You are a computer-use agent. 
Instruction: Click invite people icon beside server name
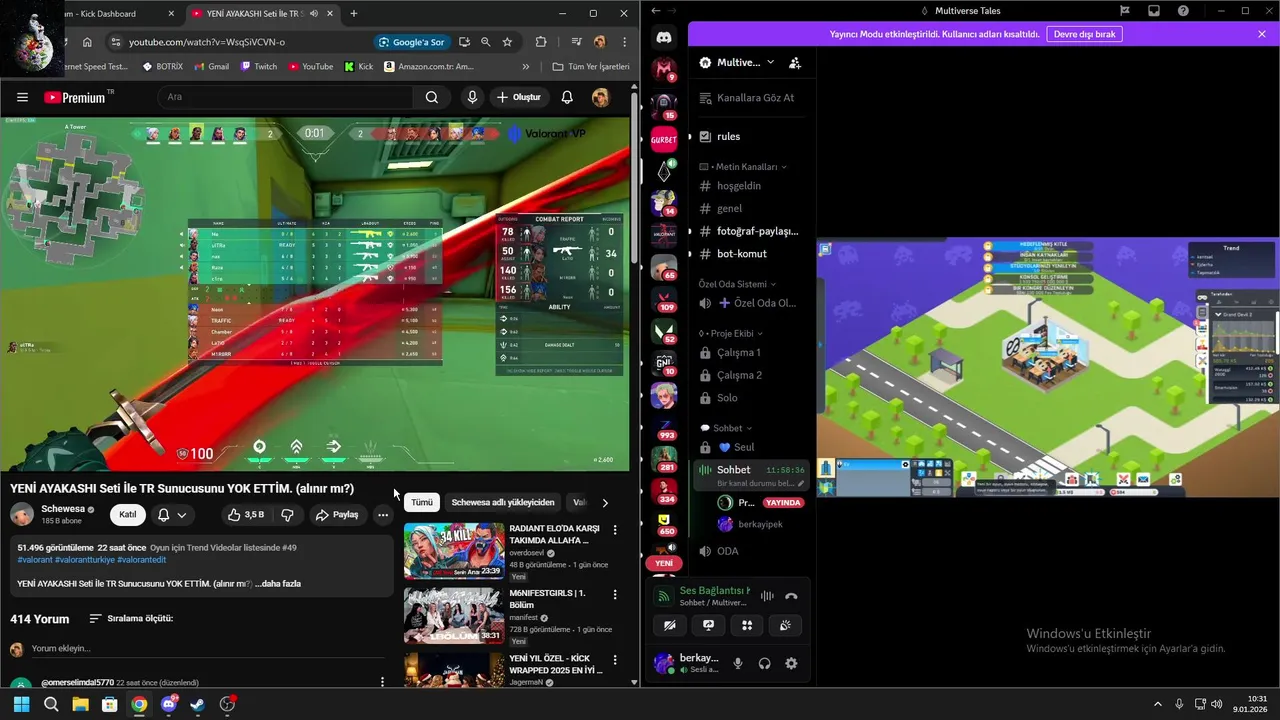tap(795, 62)
